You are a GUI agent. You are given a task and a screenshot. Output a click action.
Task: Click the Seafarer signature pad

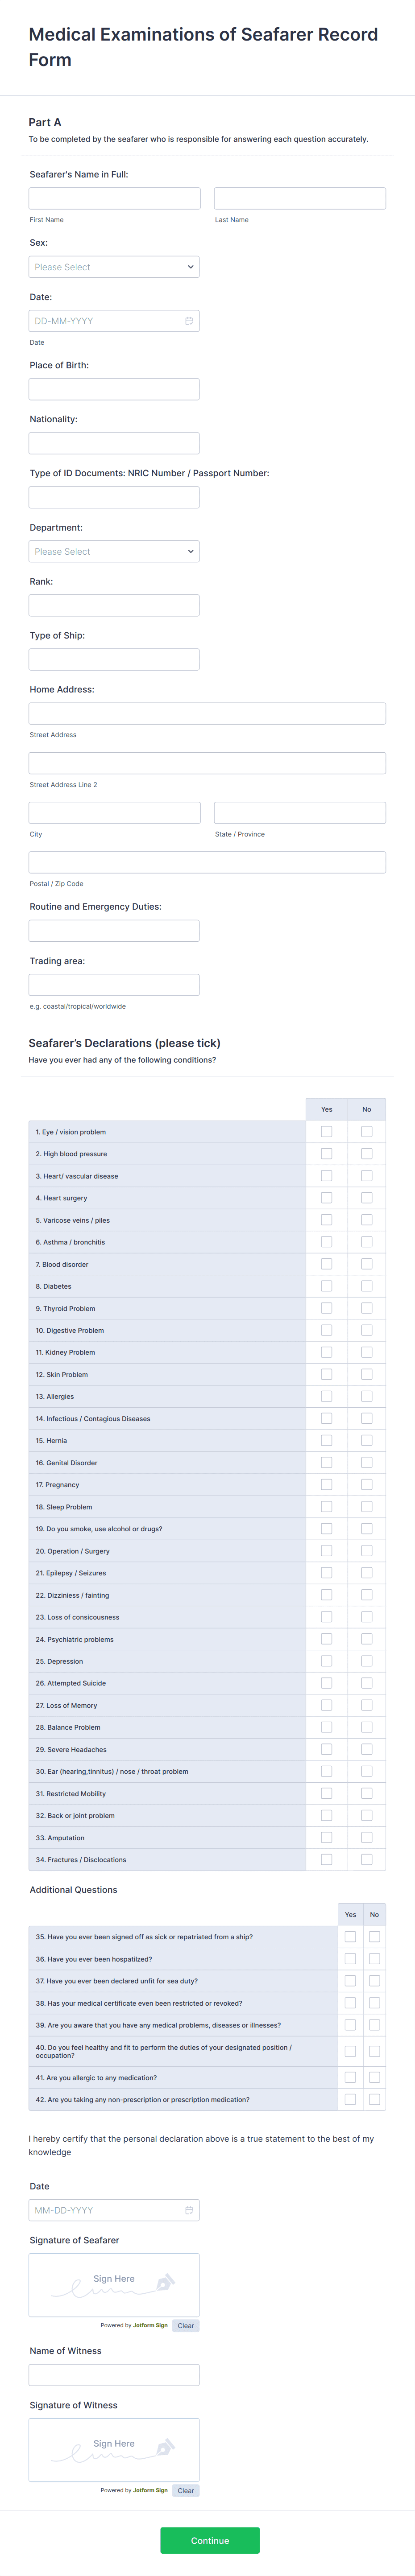pyautogui.click(x=114, y=2284)
